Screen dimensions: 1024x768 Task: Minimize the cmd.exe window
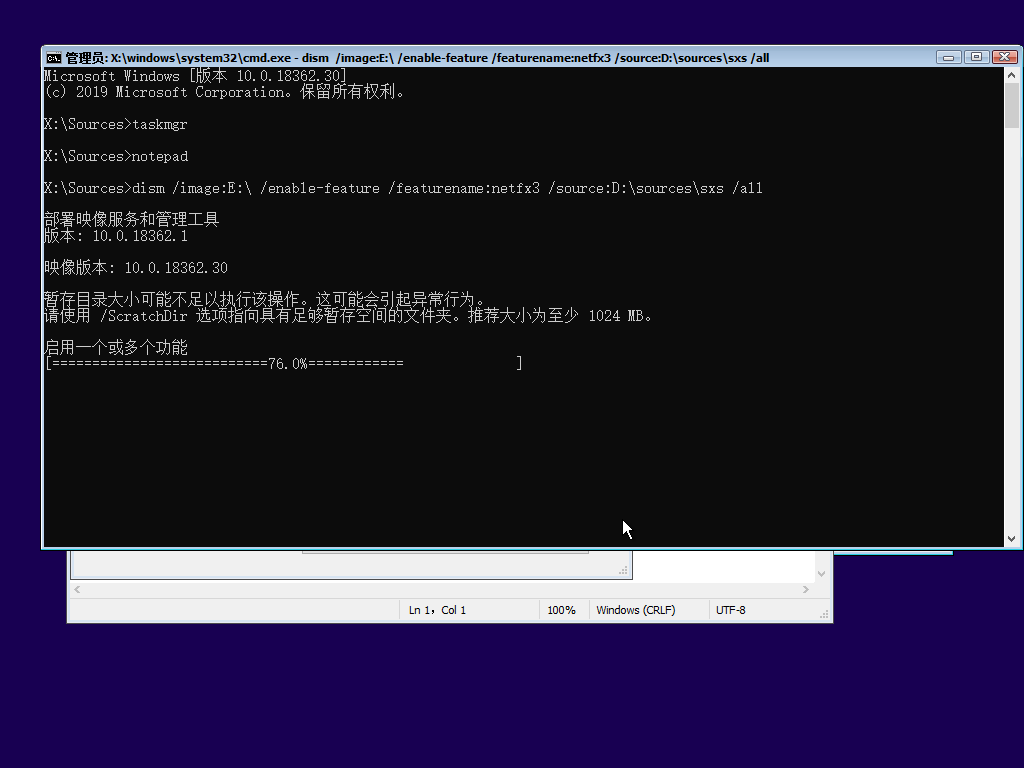(x=948, y=57)
